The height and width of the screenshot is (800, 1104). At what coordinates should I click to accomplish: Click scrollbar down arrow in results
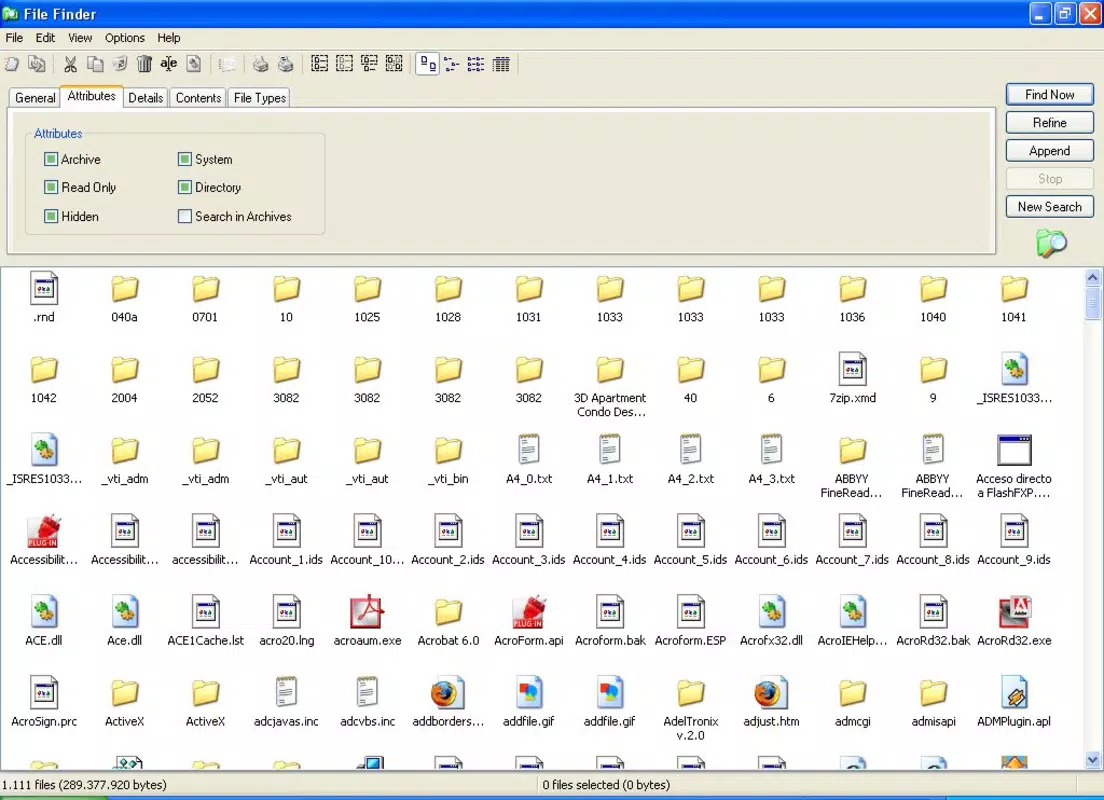point(1092,760)
